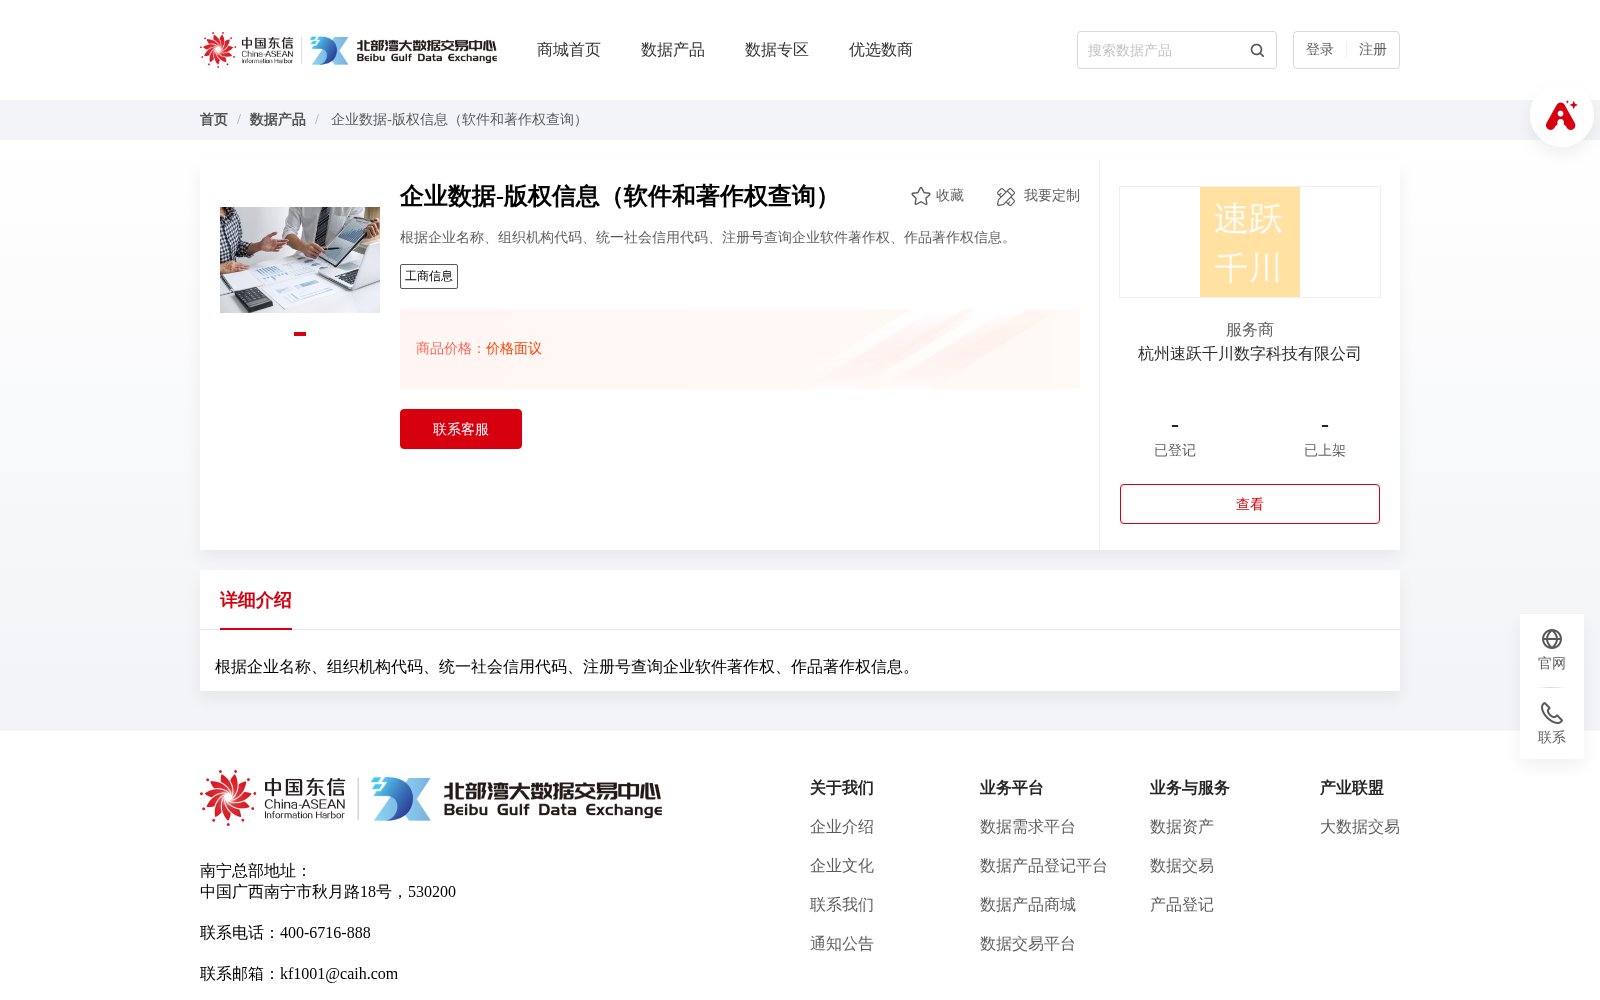Click the red carousel indicator under the image

point(300,334)
